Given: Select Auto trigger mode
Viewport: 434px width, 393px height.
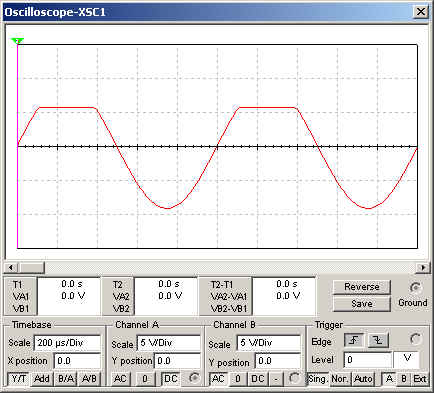Looking at the screenshot, I should pos(363,379).
